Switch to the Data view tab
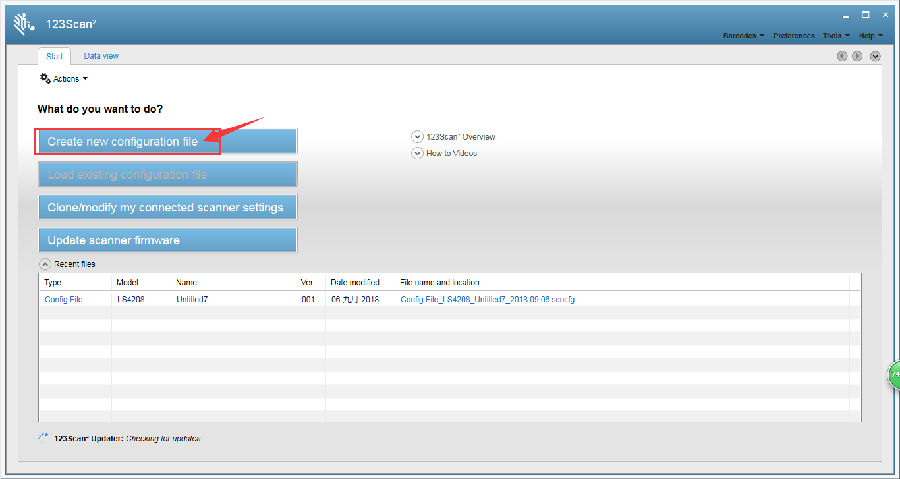 (x=101, y=56)
